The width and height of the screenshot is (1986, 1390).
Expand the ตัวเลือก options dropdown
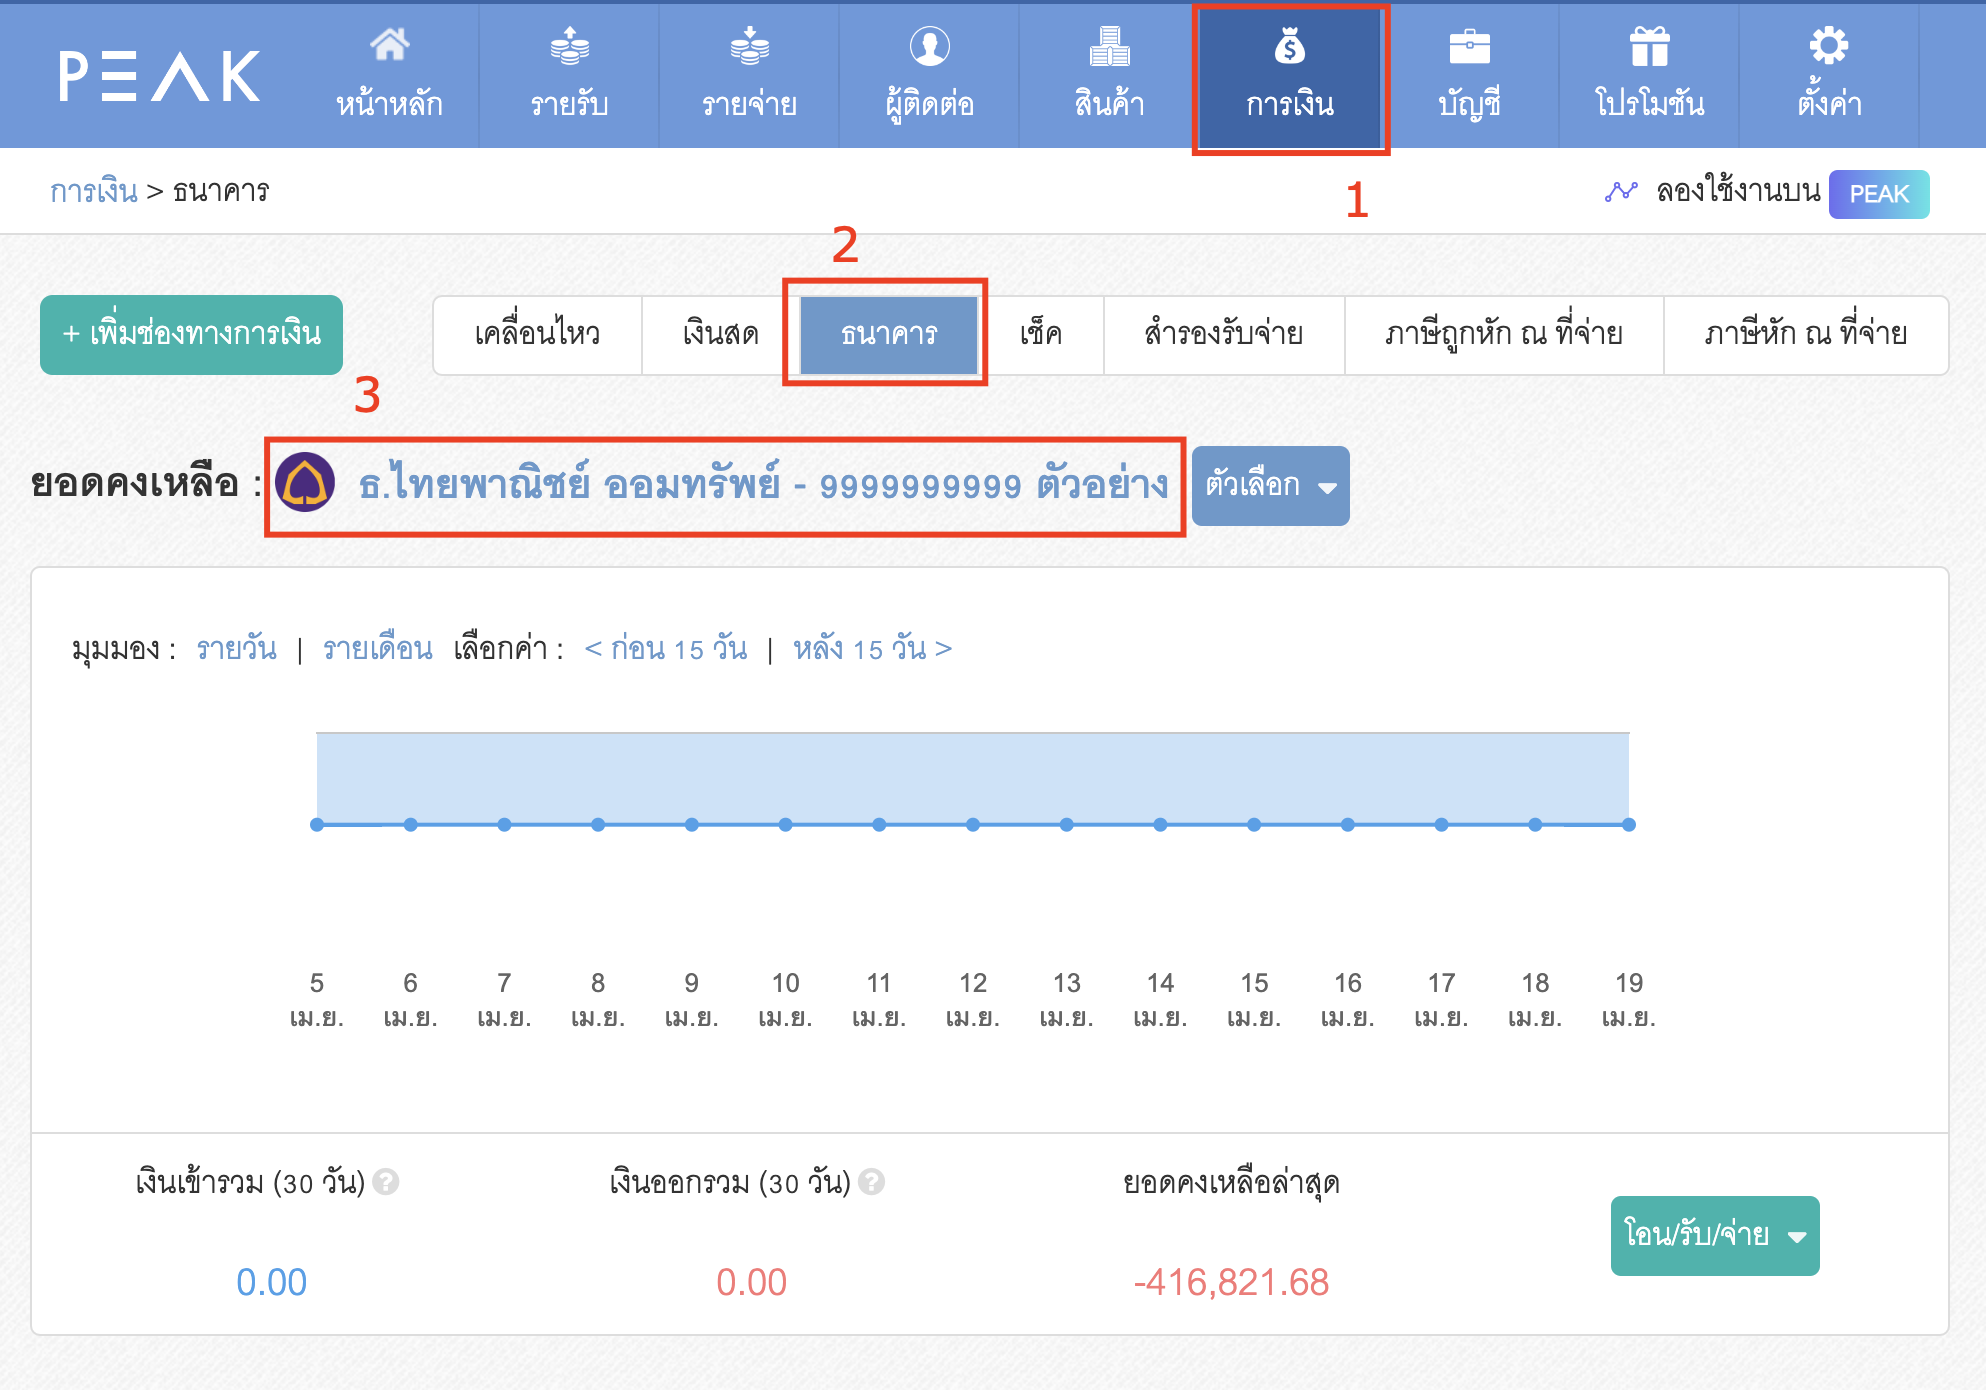1271,486
